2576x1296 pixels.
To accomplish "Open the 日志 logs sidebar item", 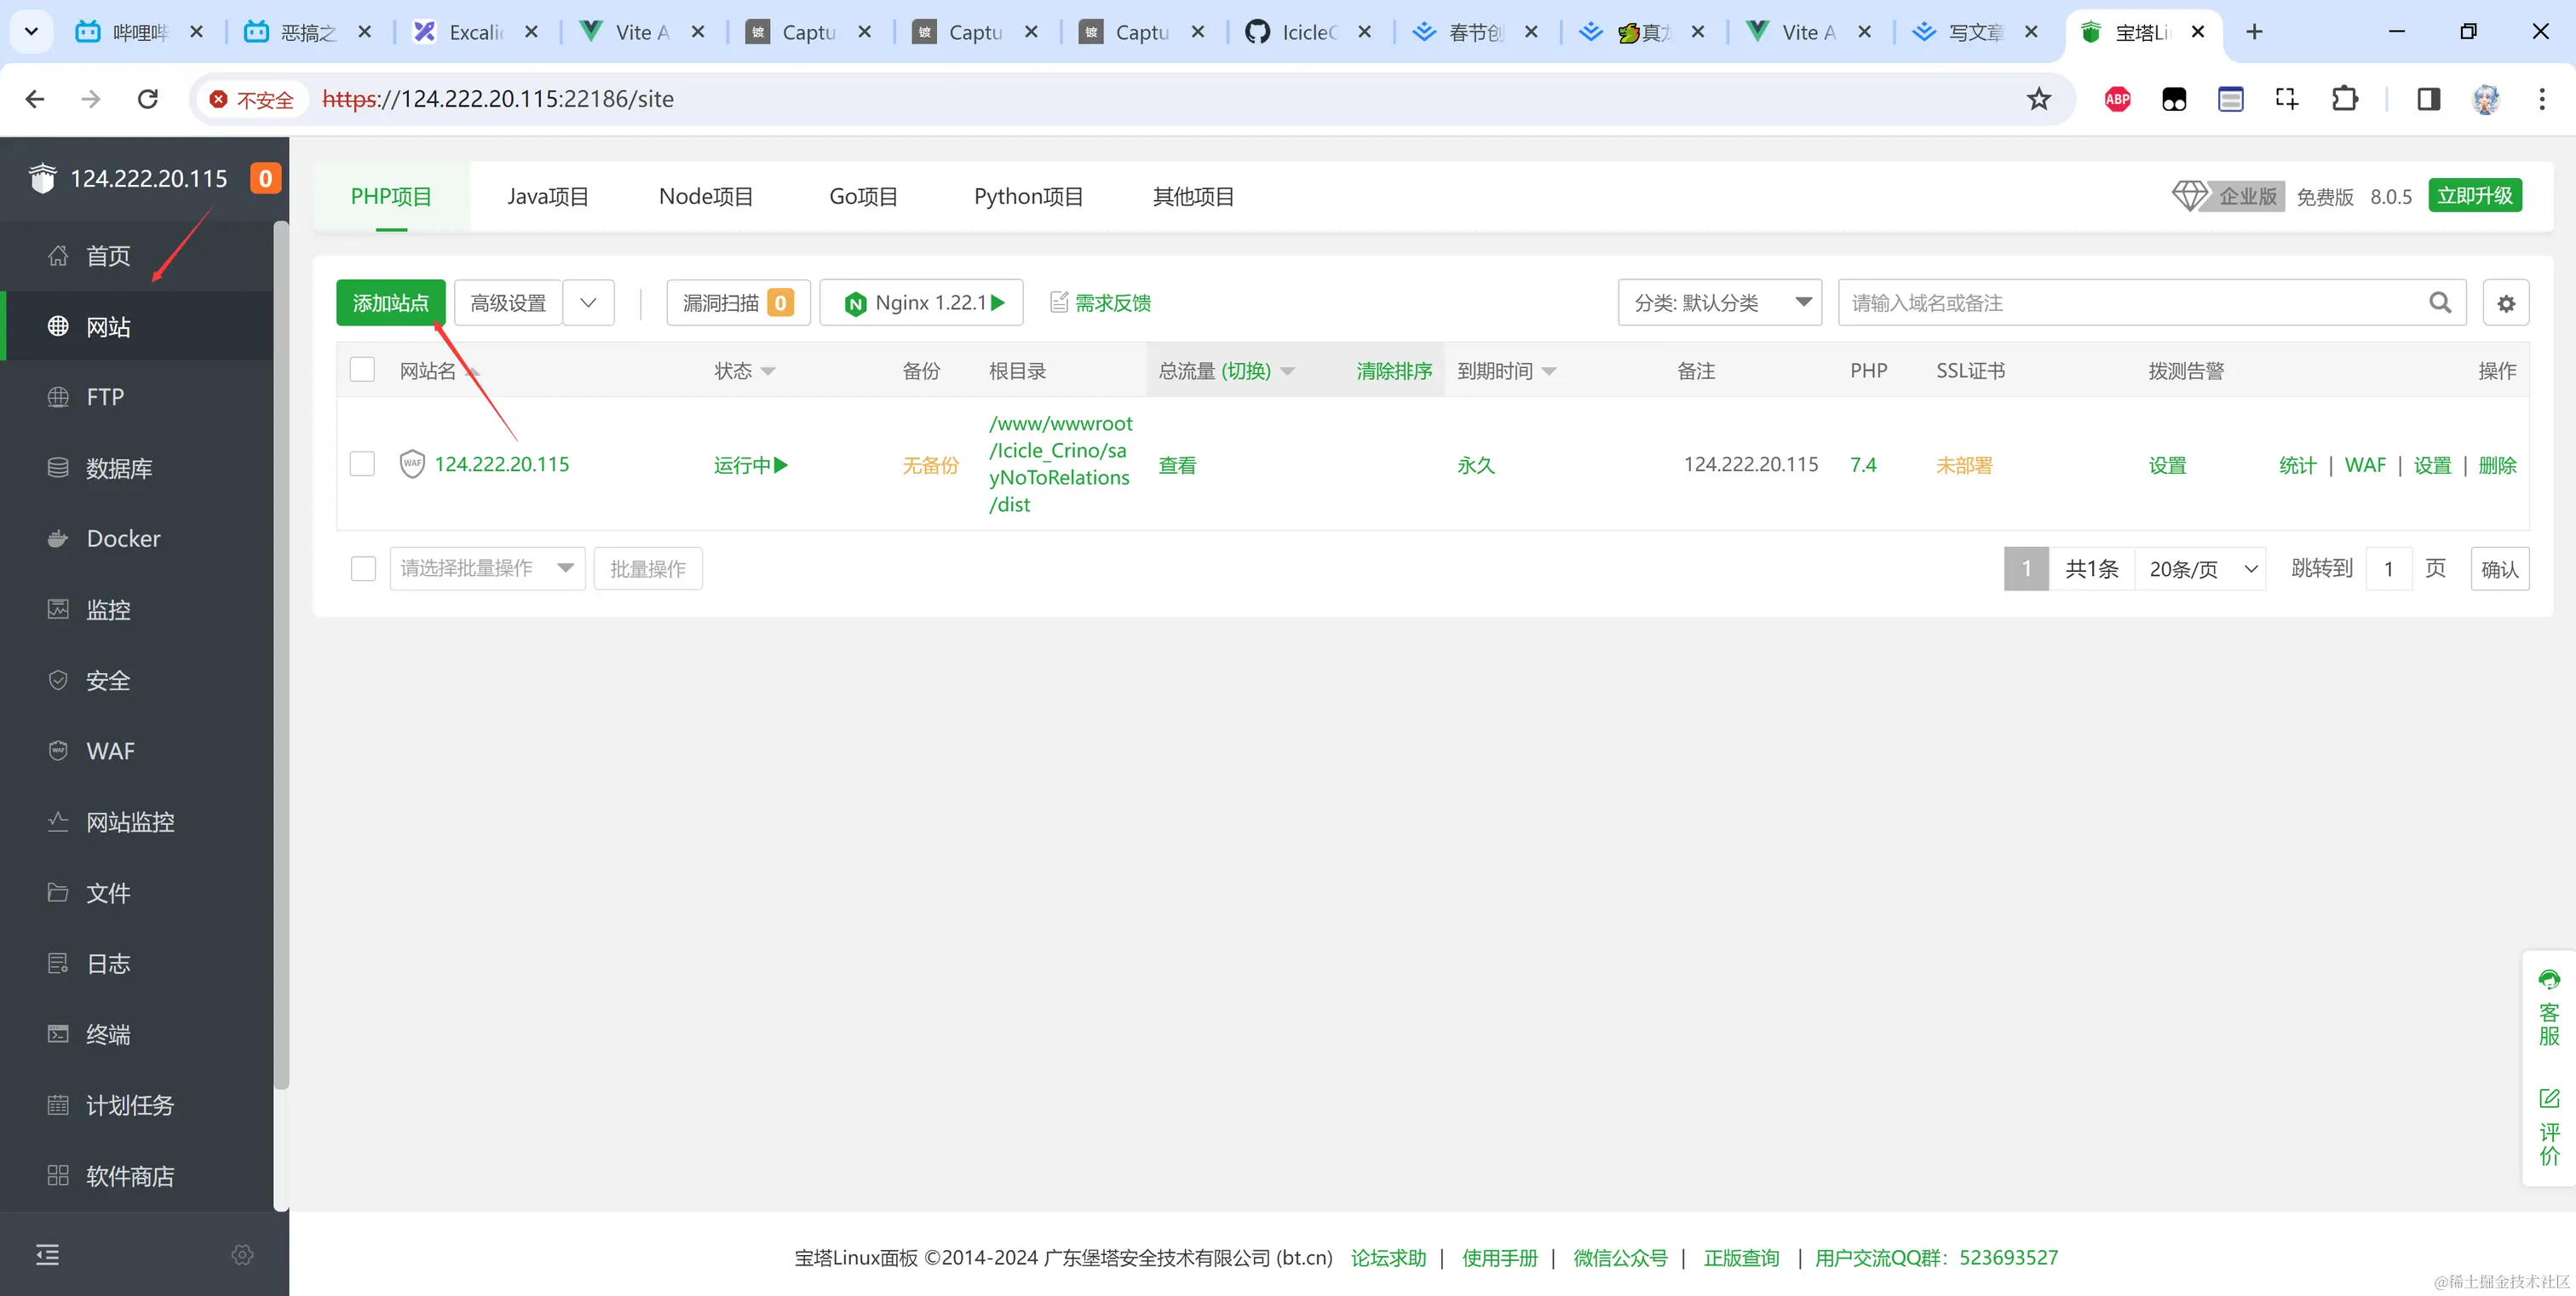I will click(138, 963).
